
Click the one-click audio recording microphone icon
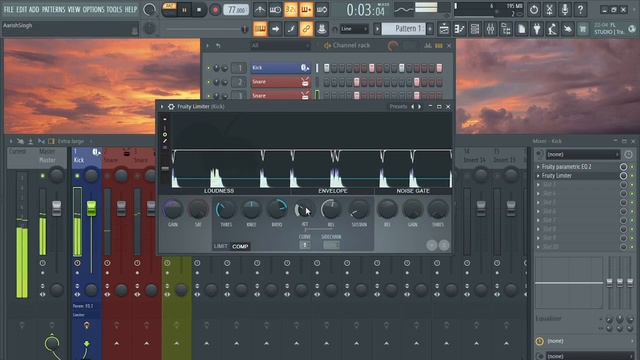tap(564, 9)
